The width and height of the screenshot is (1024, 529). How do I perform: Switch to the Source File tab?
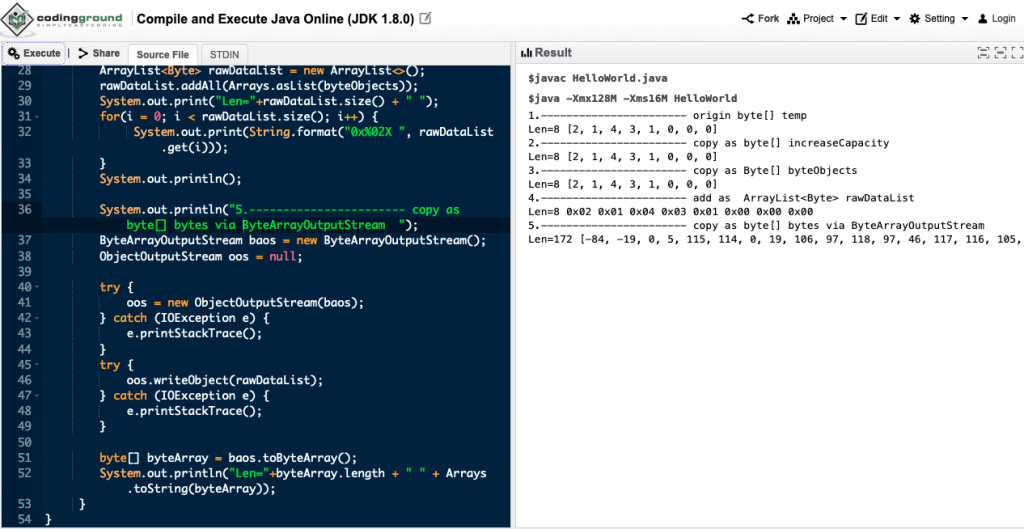pyautogui.click(x=163, y=55)
